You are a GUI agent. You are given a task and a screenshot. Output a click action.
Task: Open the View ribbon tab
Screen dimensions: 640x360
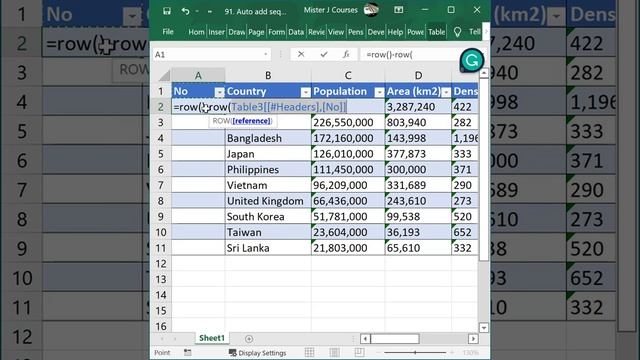(336, 32)
